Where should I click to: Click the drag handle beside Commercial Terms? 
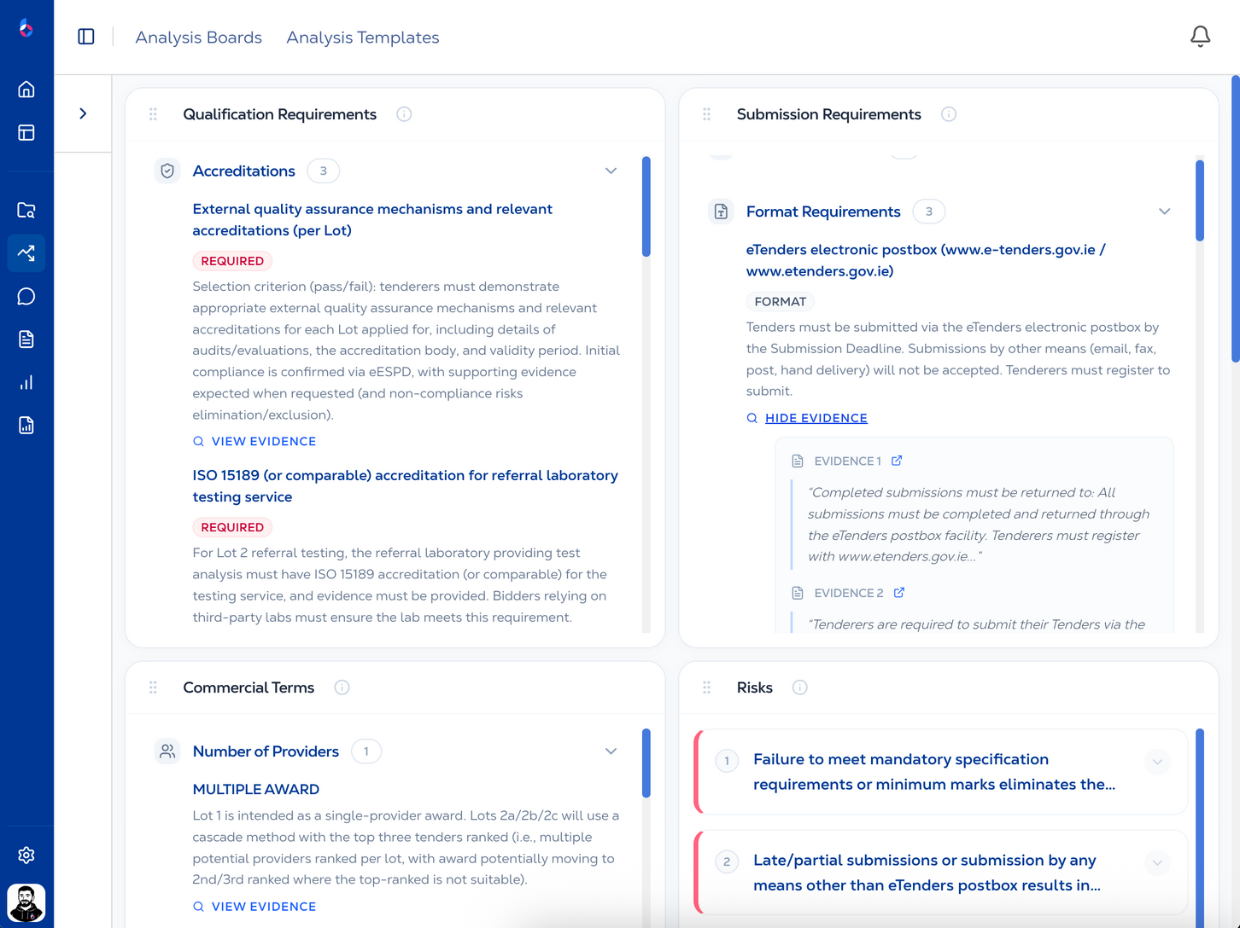[153, 688]
